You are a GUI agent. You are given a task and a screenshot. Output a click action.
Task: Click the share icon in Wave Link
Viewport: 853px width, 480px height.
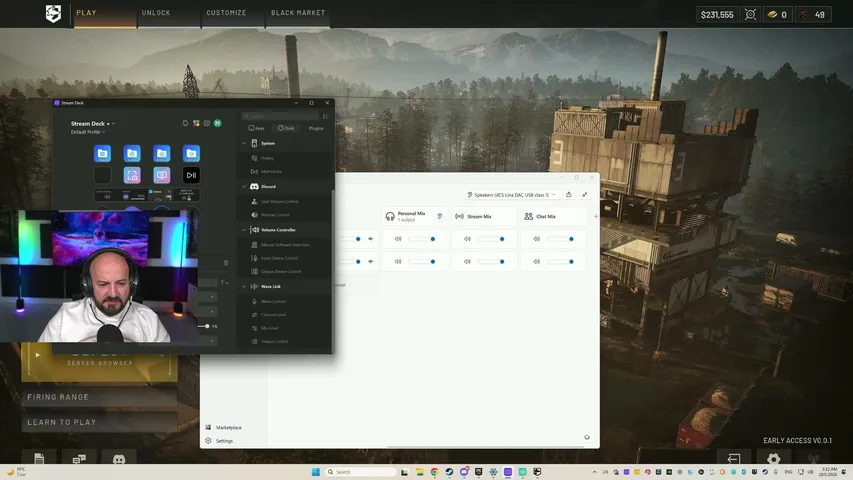click(x=568, y=195)
